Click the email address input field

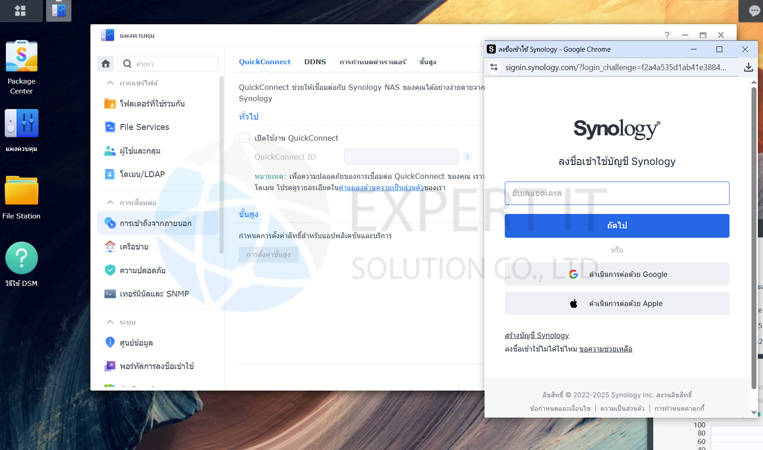[617, 193]
